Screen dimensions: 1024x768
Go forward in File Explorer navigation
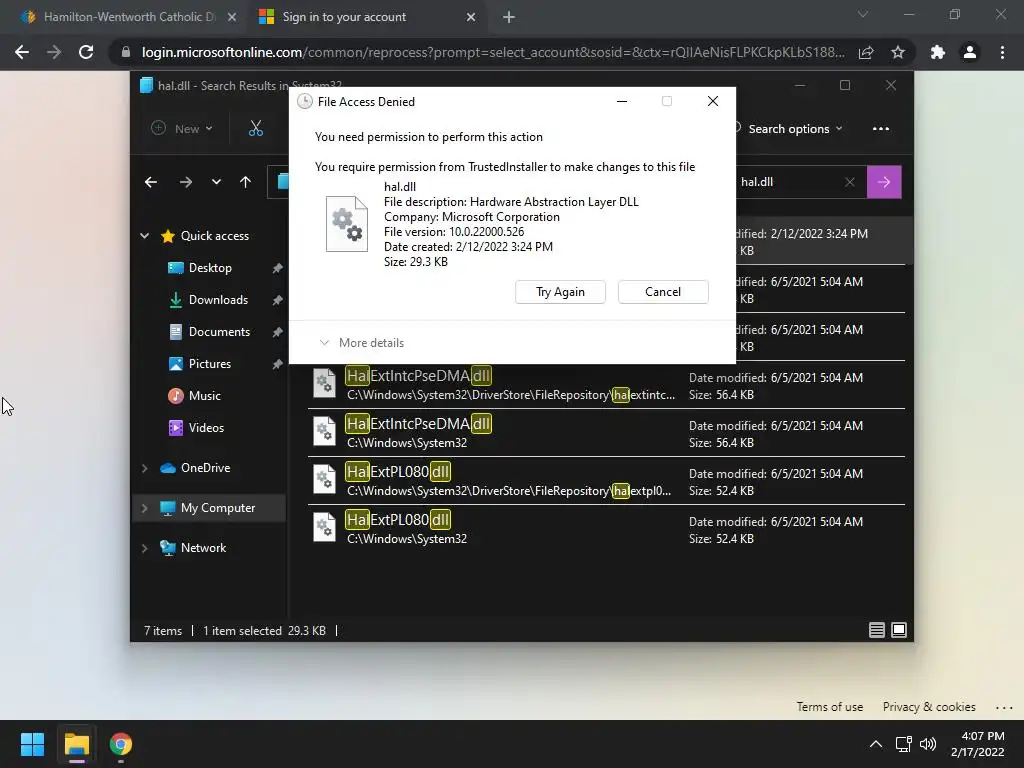coord(185,182)
